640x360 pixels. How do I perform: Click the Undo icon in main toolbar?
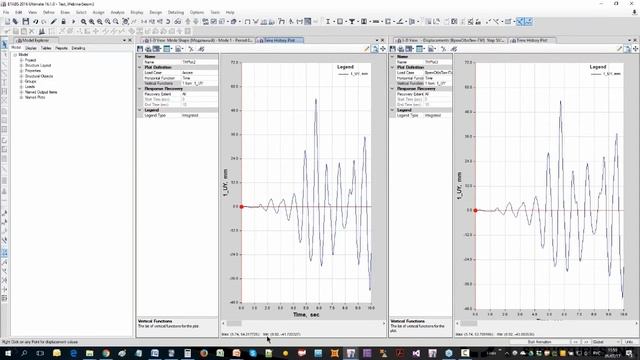(x=36, y=21)
